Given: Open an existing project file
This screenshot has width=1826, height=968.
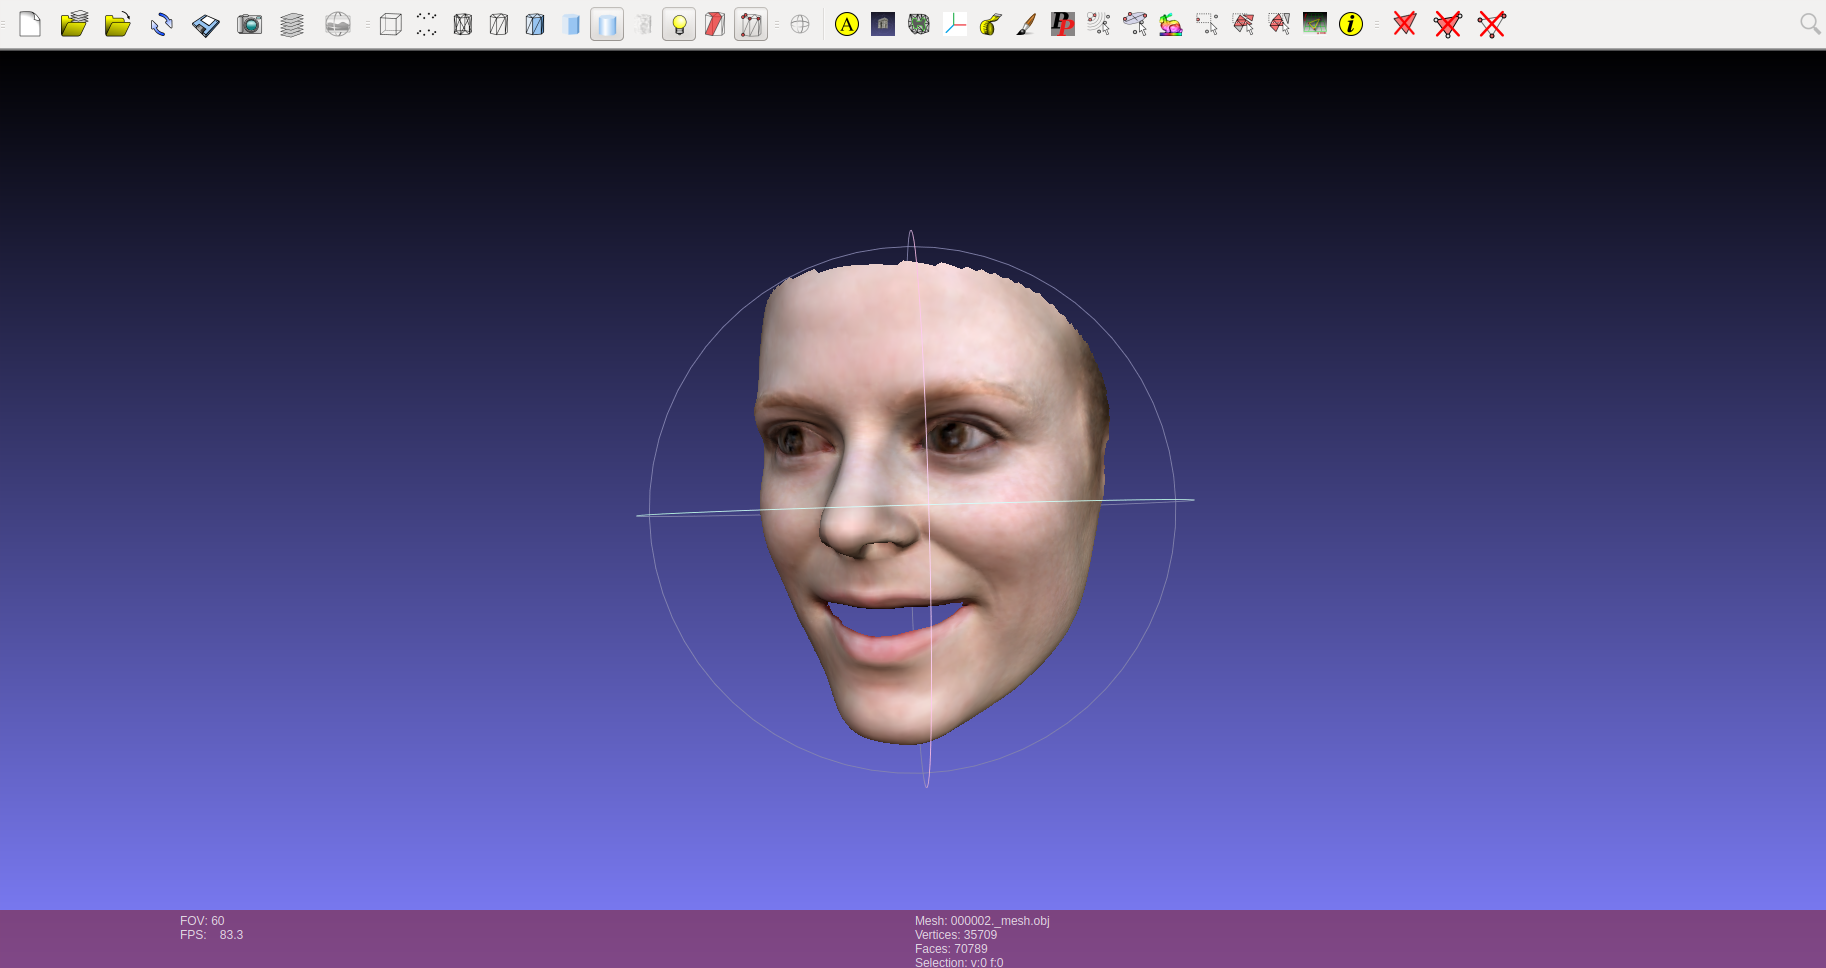Looking at the screenshot, I should [74, 24].
